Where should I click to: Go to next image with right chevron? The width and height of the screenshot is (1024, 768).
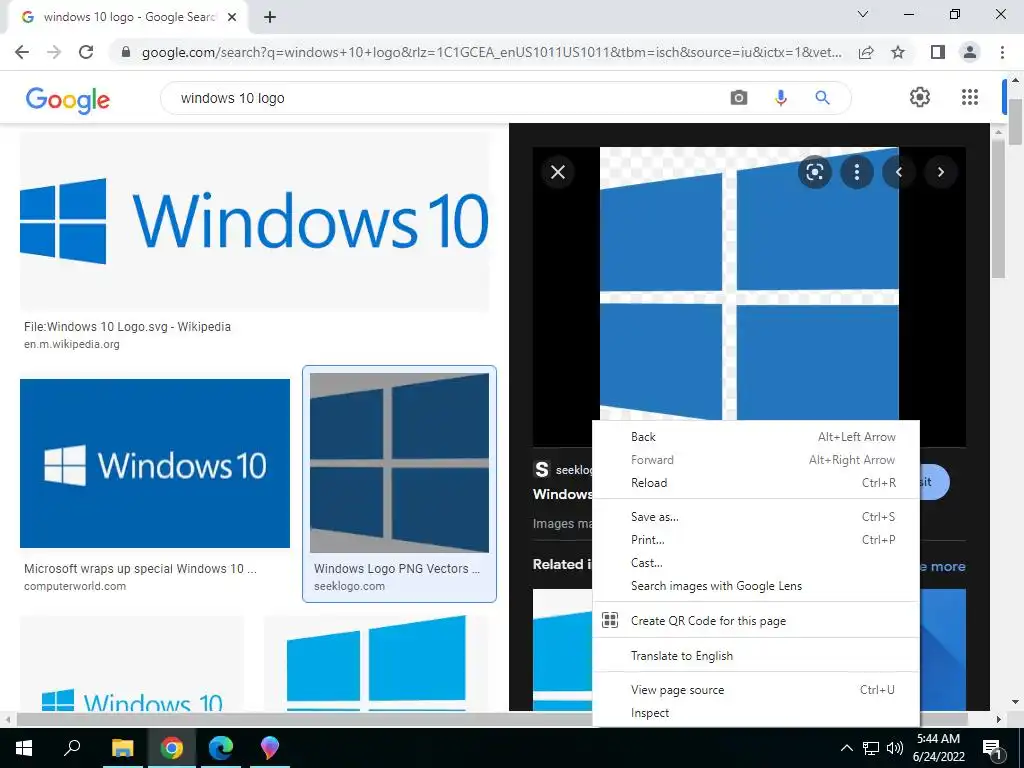[940, 172]
